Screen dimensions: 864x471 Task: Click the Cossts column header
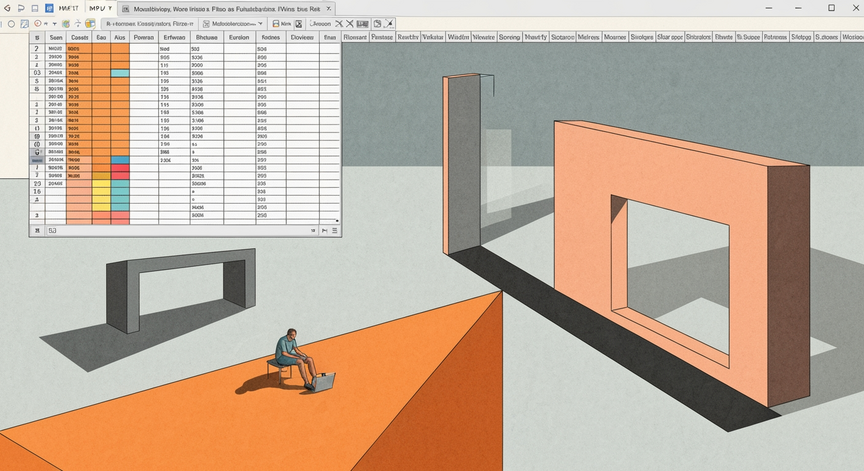79,37
